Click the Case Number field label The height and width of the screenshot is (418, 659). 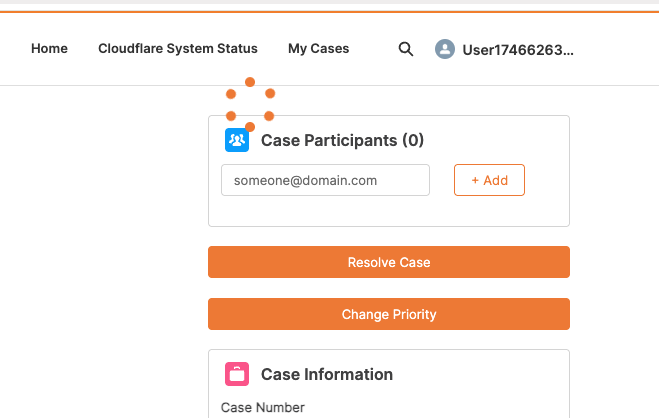coord(263,407)
